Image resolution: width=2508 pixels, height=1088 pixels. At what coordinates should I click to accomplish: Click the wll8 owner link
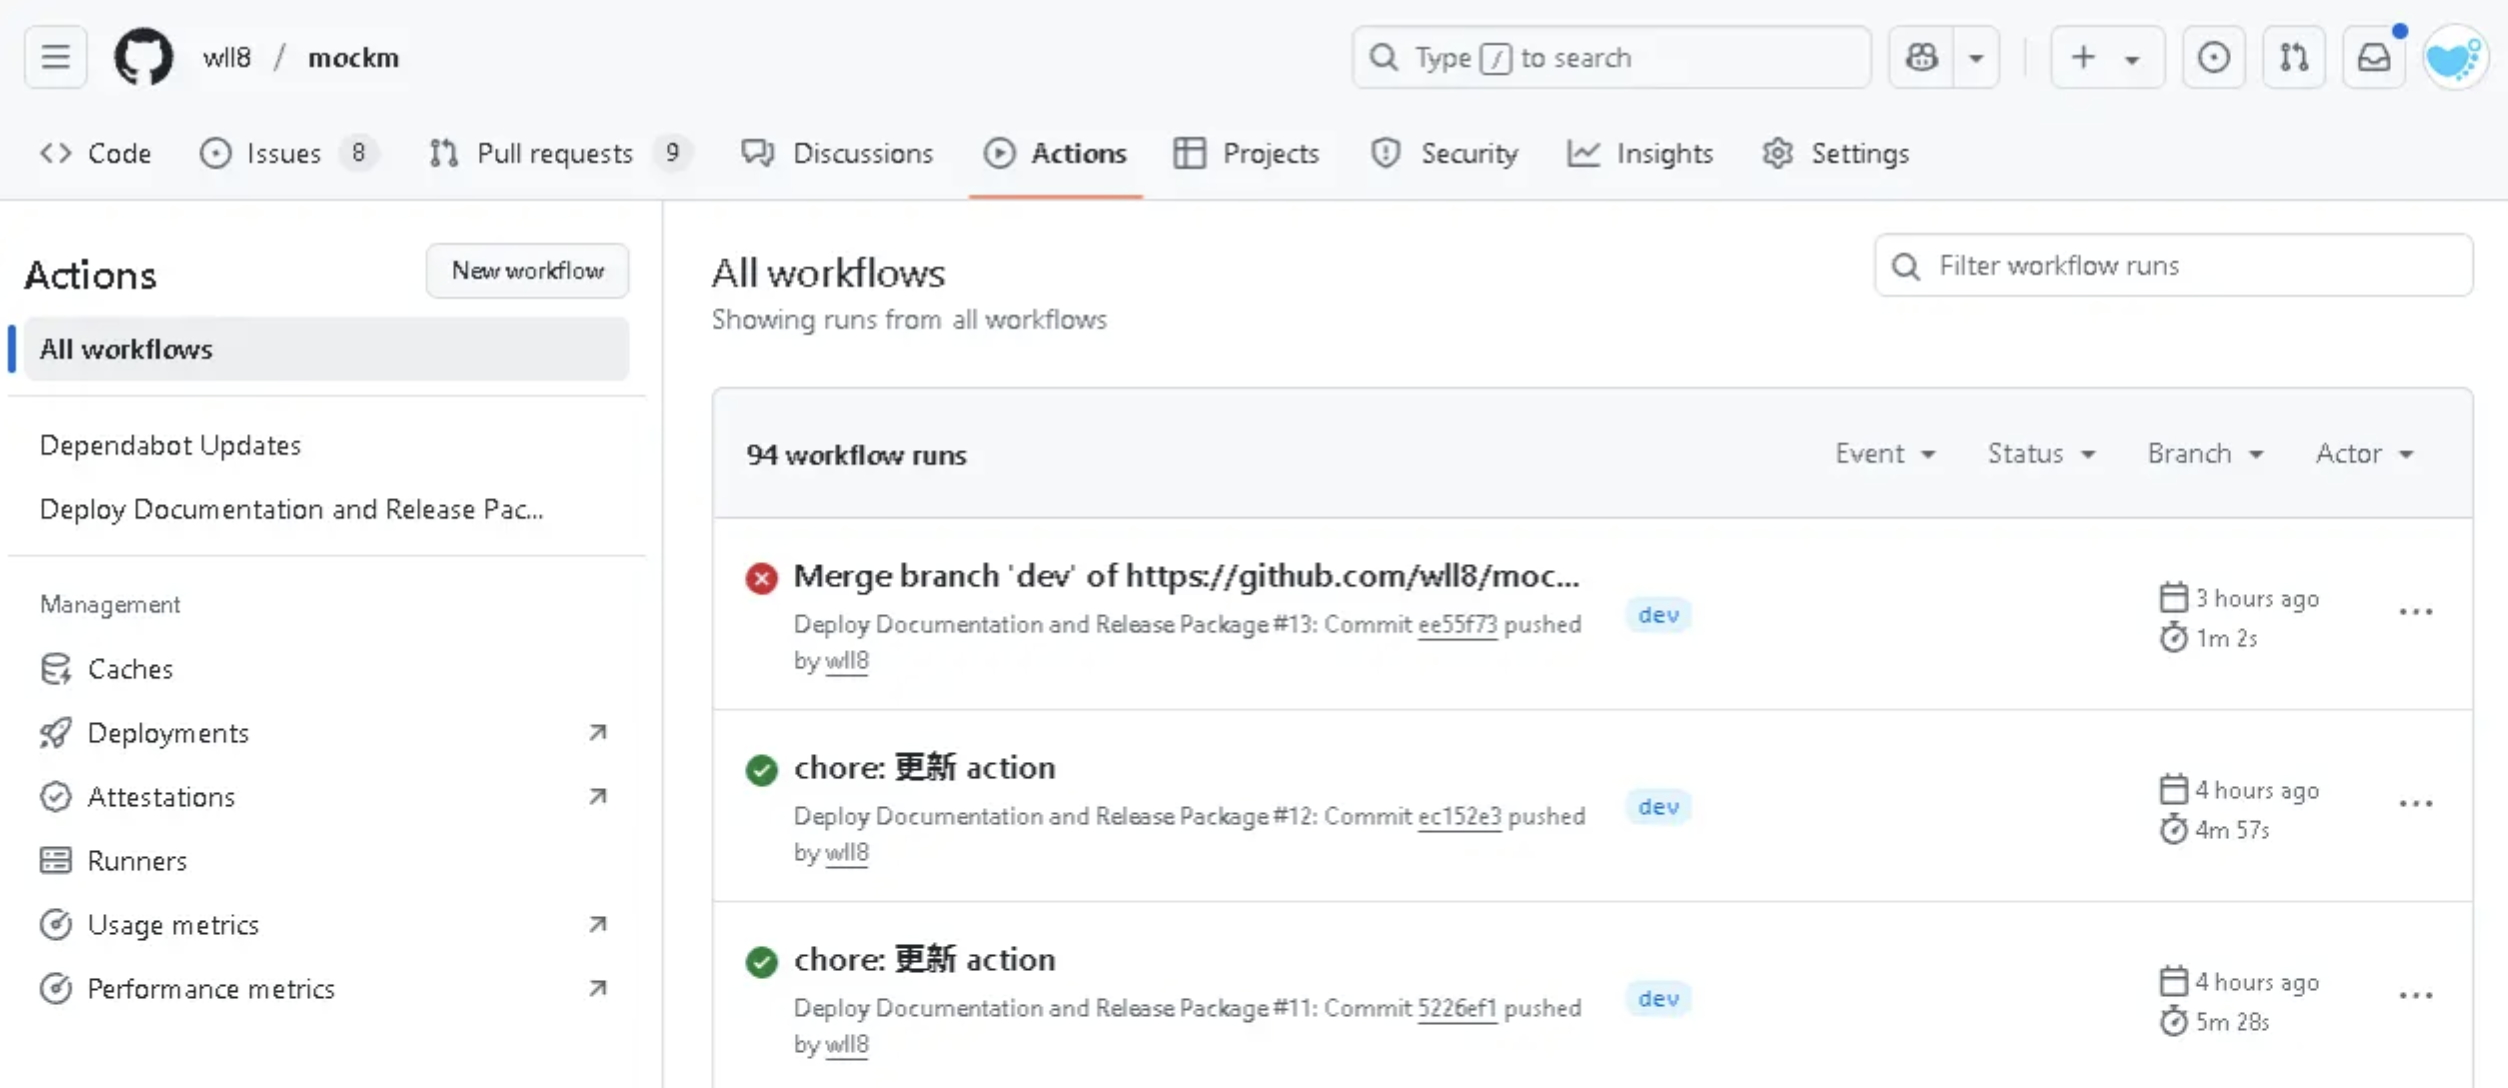(227, 58)
